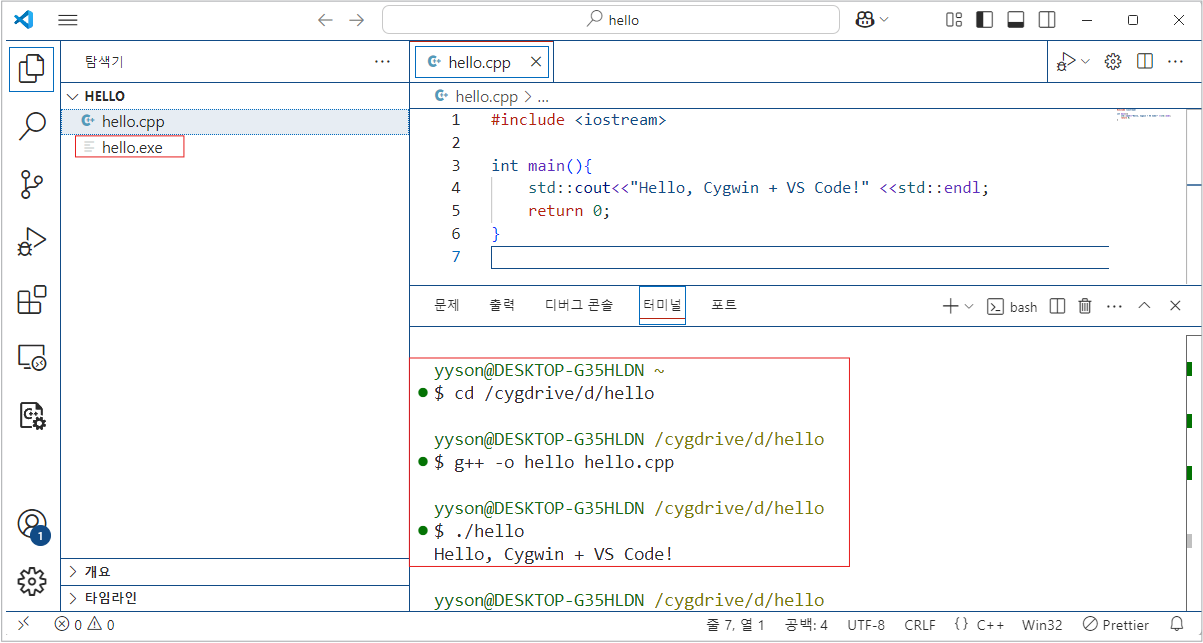This screenshot has height=643, width=1203.
Task: Switch to the 출력 output tab
Action: 502,305
